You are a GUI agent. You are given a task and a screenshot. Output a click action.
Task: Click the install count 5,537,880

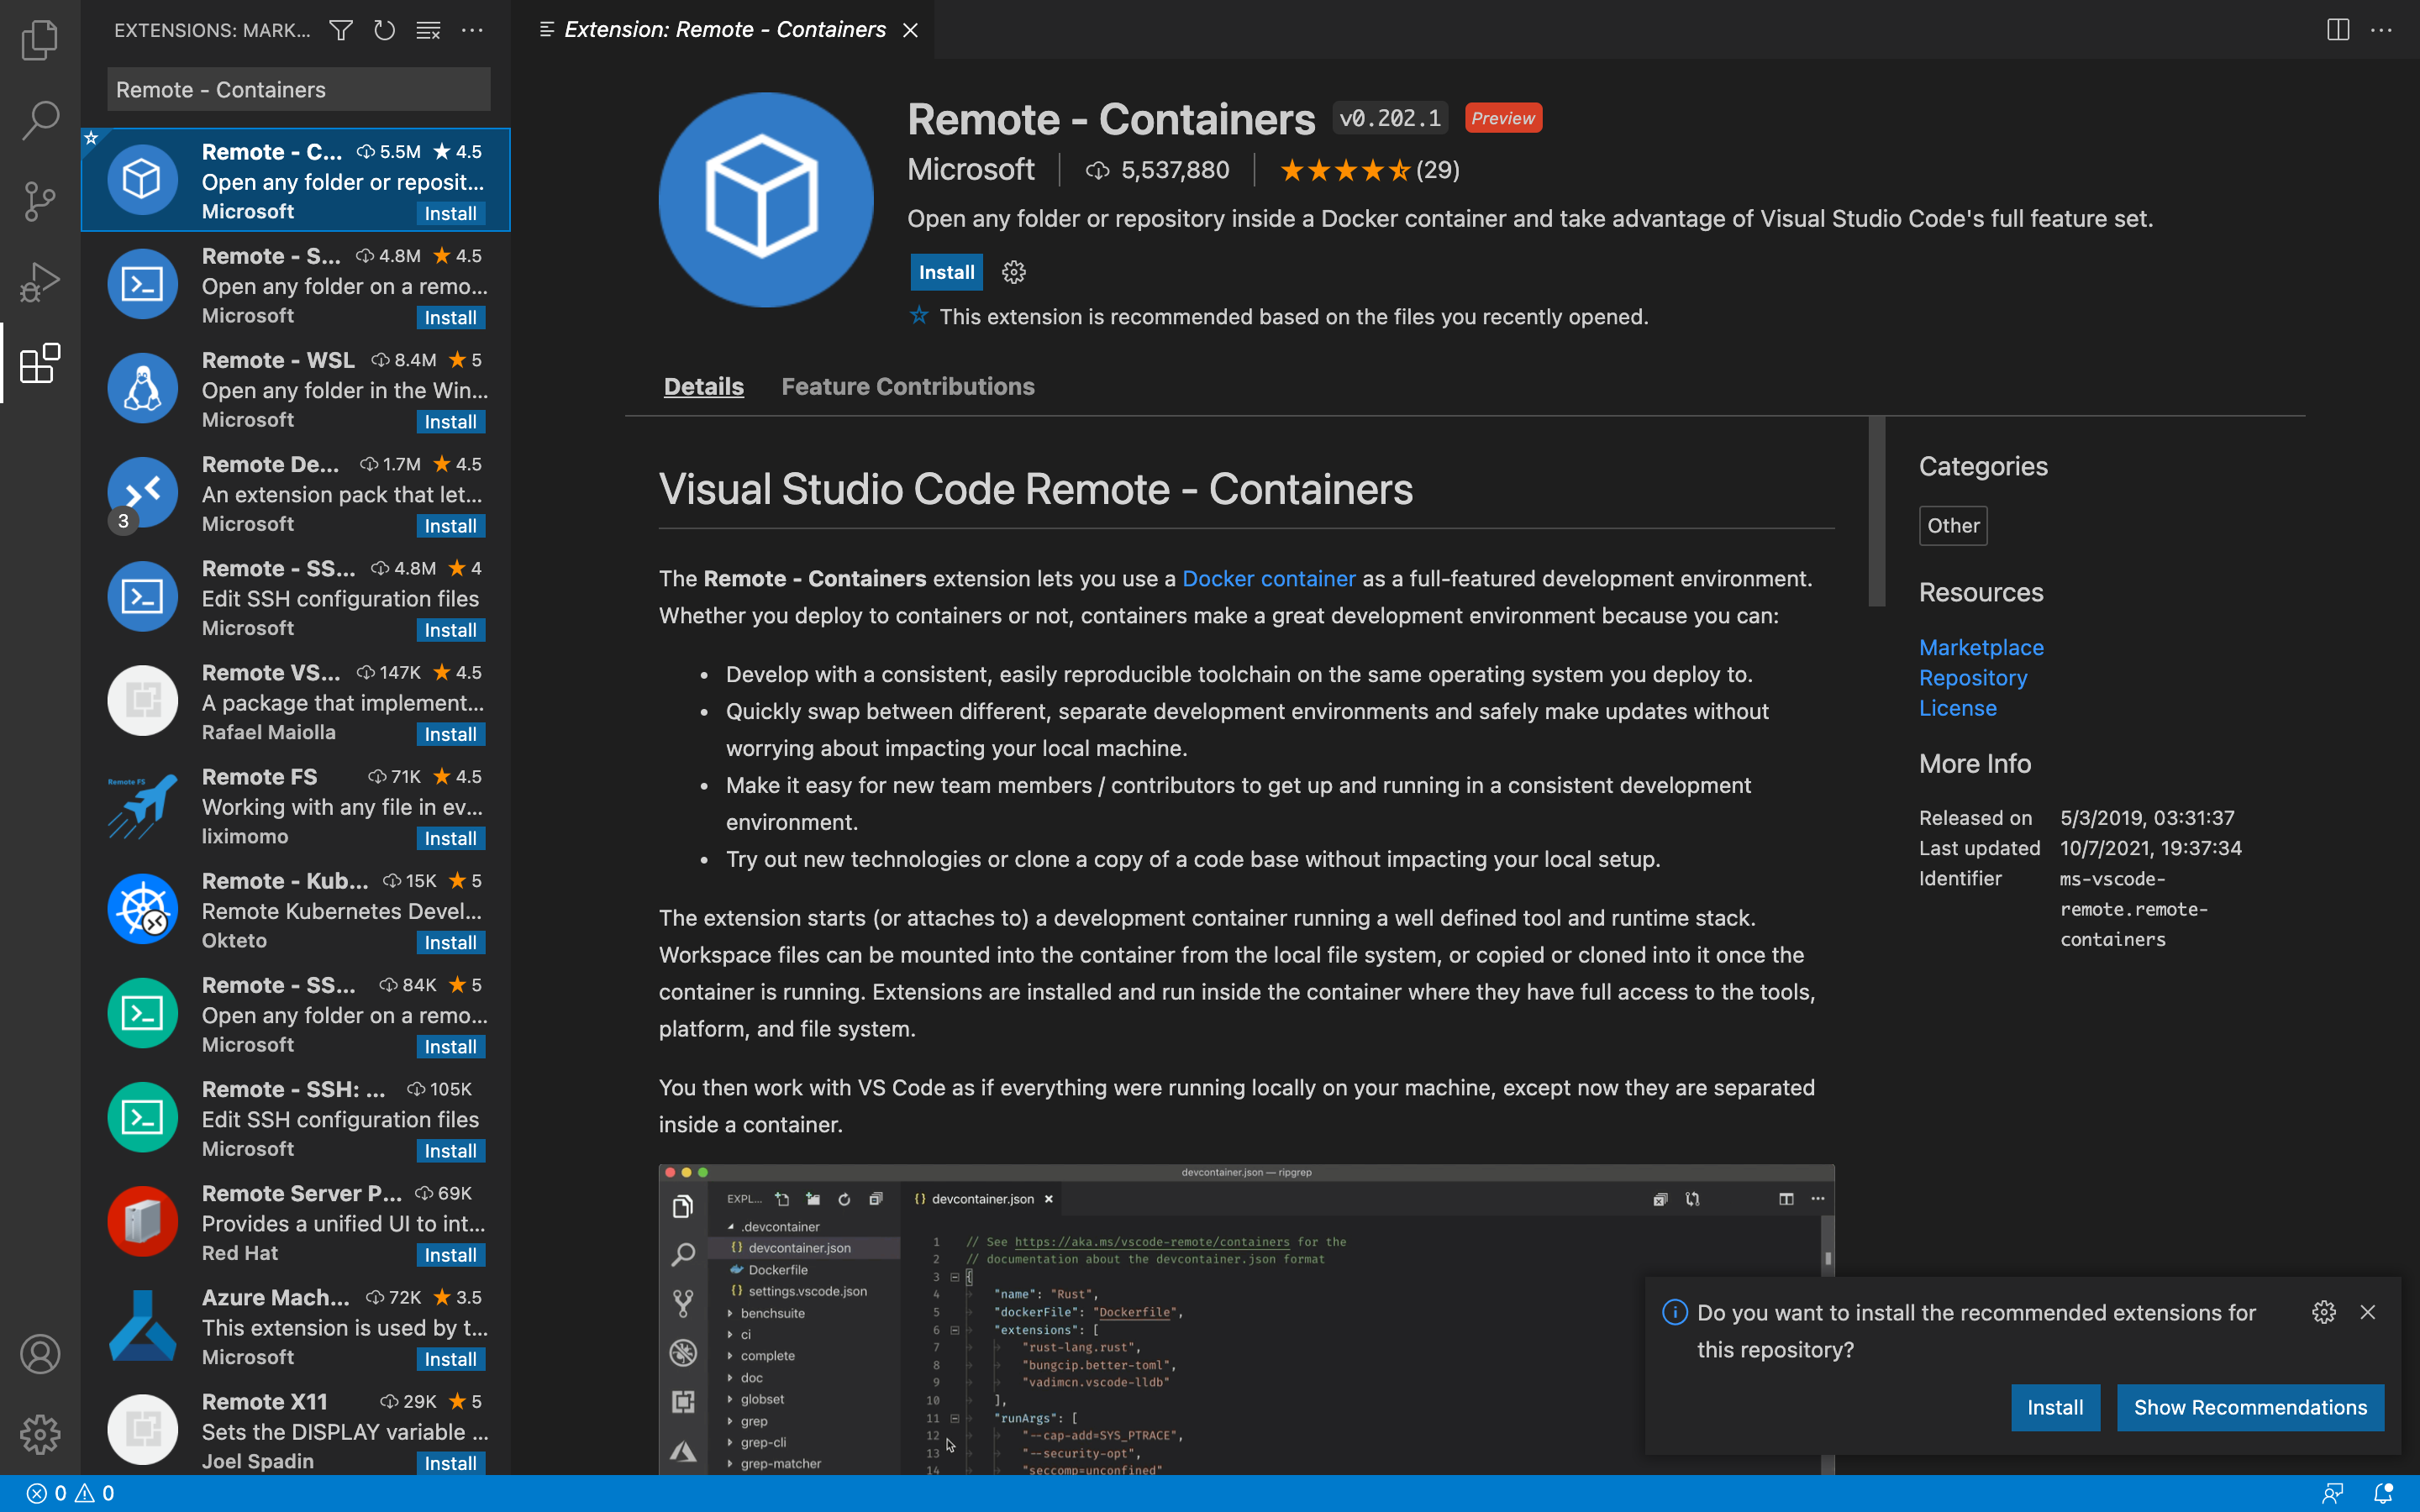[x=1158, y=170]
